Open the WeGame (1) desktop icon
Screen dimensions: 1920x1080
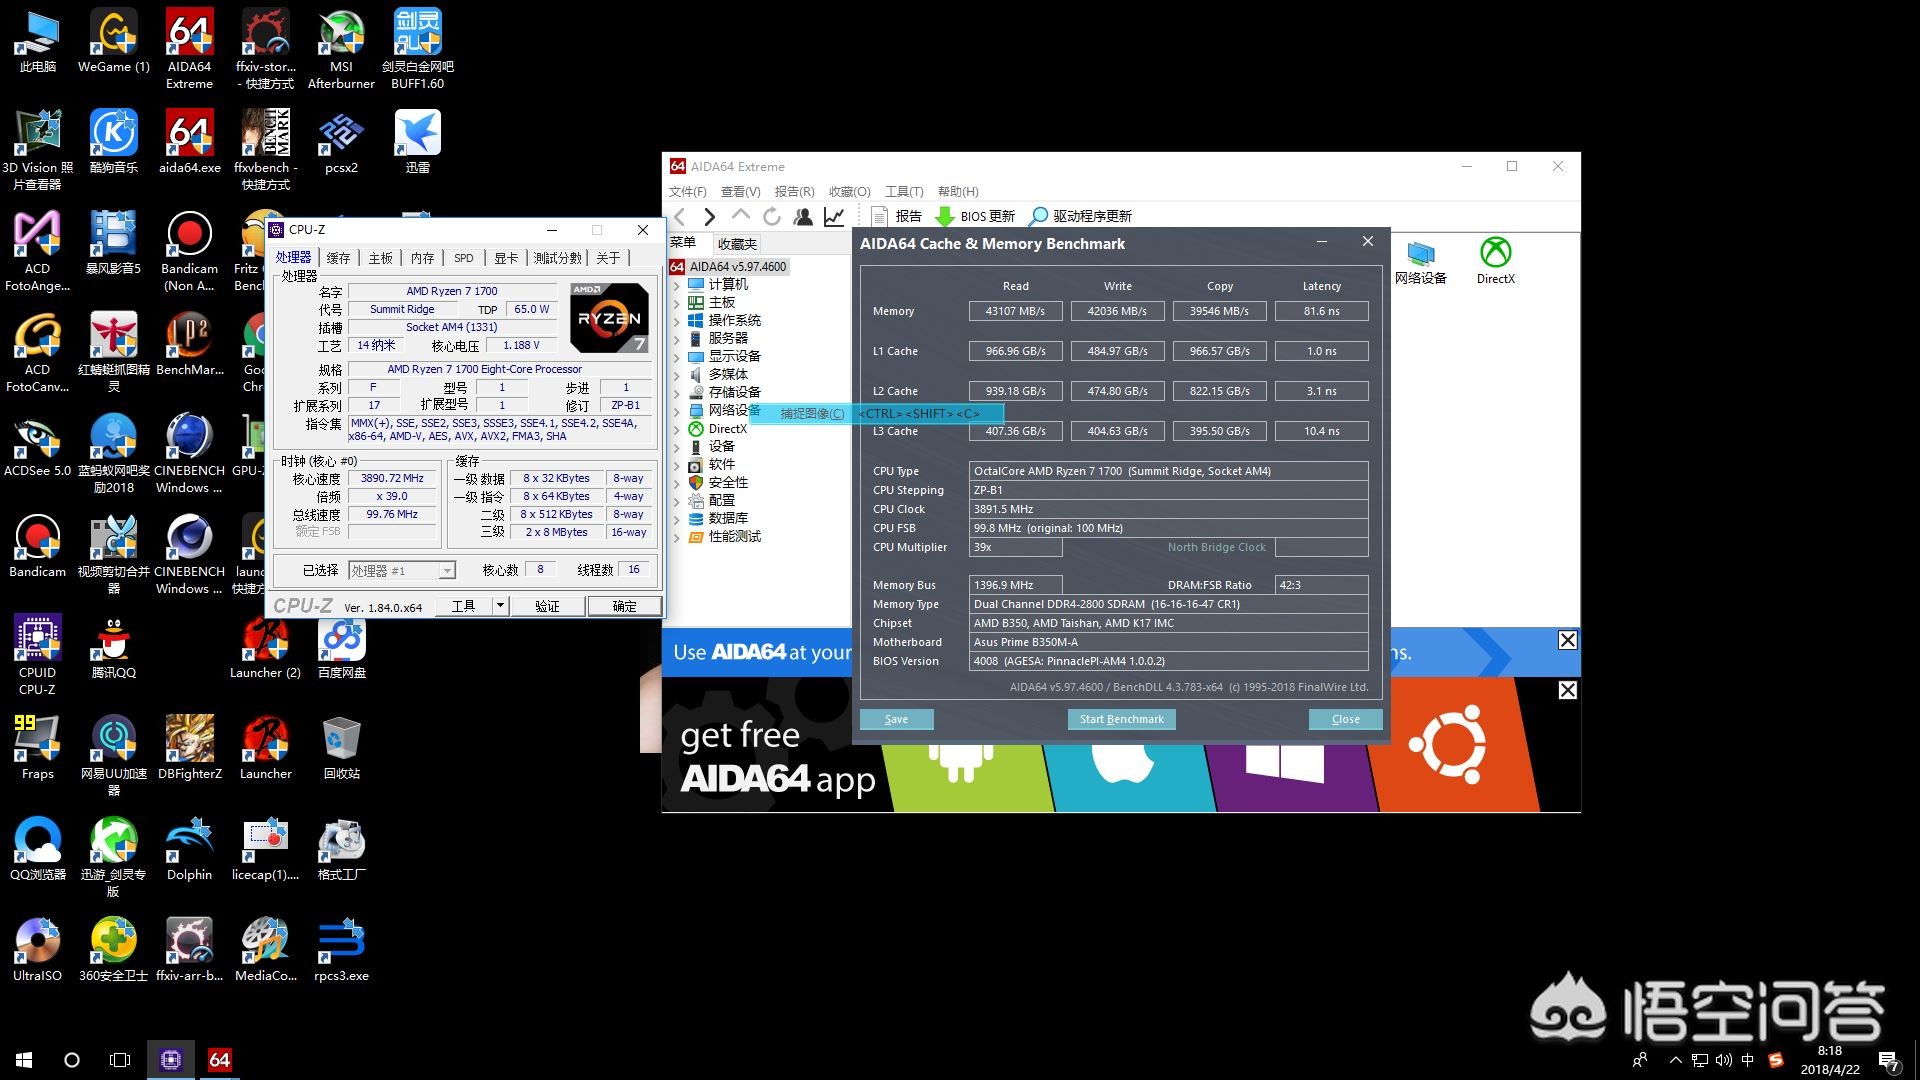[114, 42]
